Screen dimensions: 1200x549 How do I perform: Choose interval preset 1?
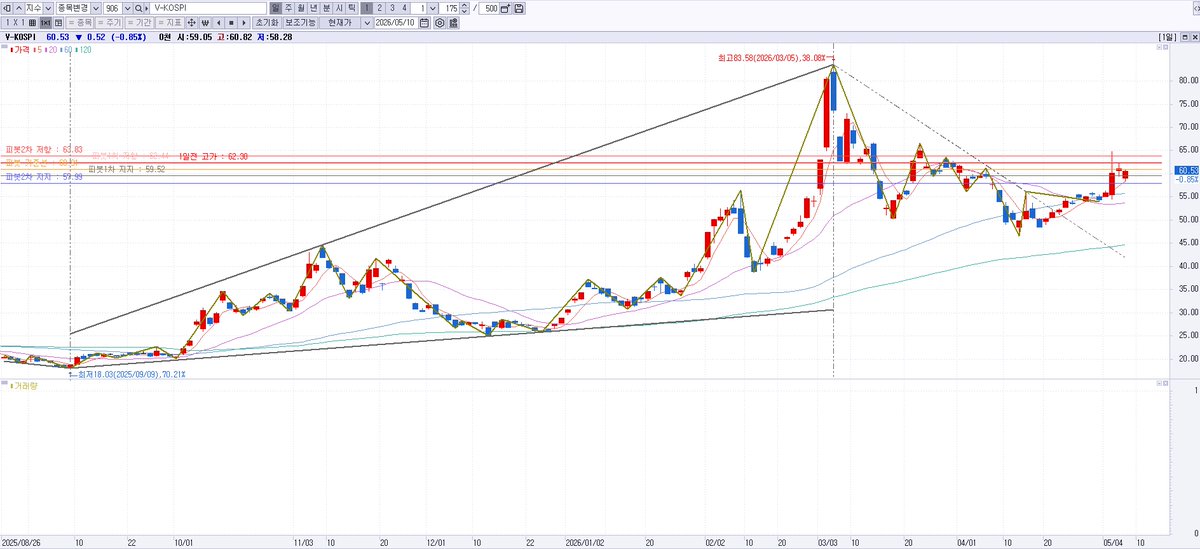(366, 8)
